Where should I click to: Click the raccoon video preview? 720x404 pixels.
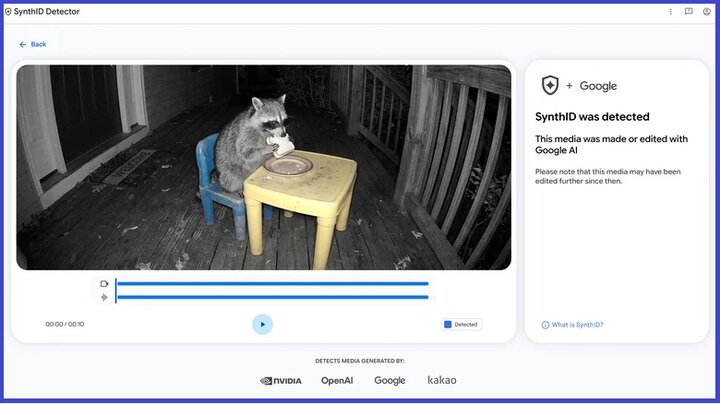264,167
